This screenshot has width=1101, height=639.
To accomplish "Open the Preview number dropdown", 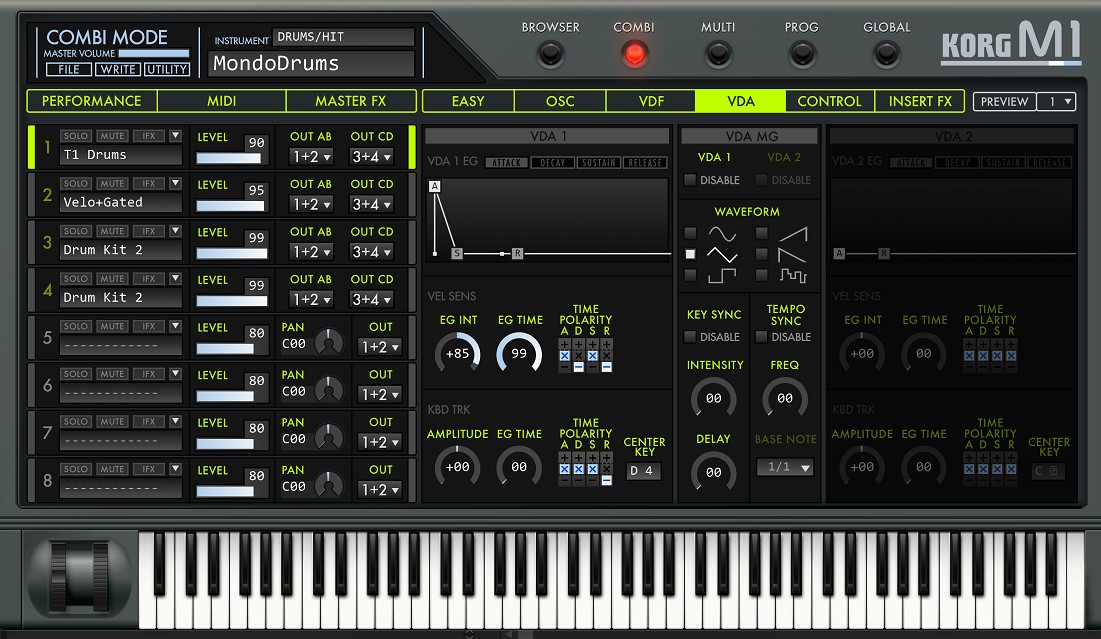I will point(1055,101).
